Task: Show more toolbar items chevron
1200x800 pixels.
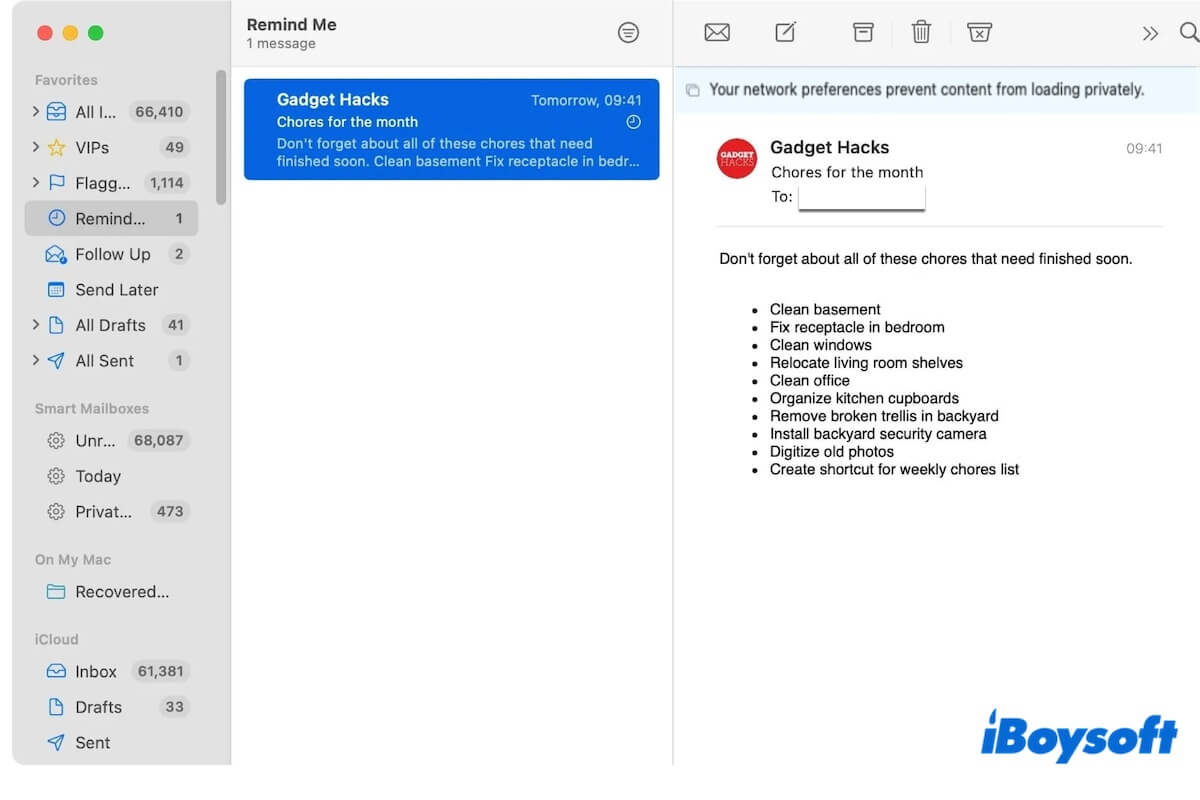Action: (1150, 33)
